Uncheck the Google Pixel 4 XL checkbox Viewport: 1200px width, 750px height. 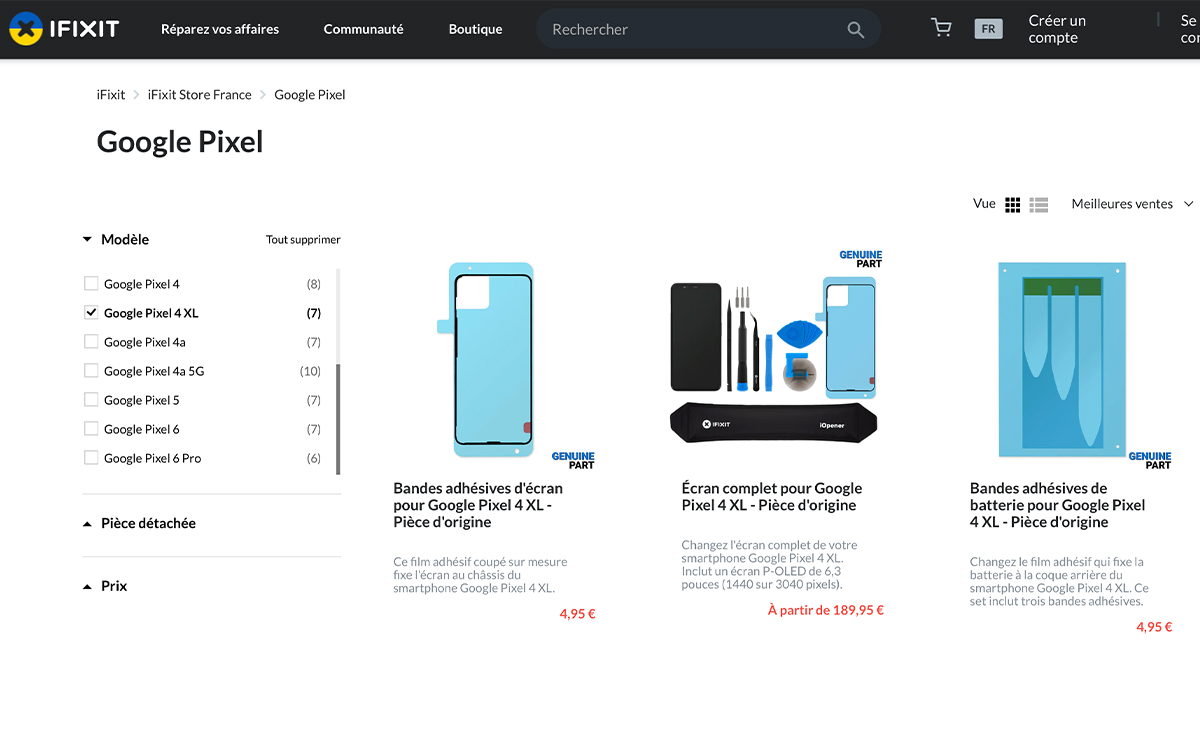(x=91, y=312)
